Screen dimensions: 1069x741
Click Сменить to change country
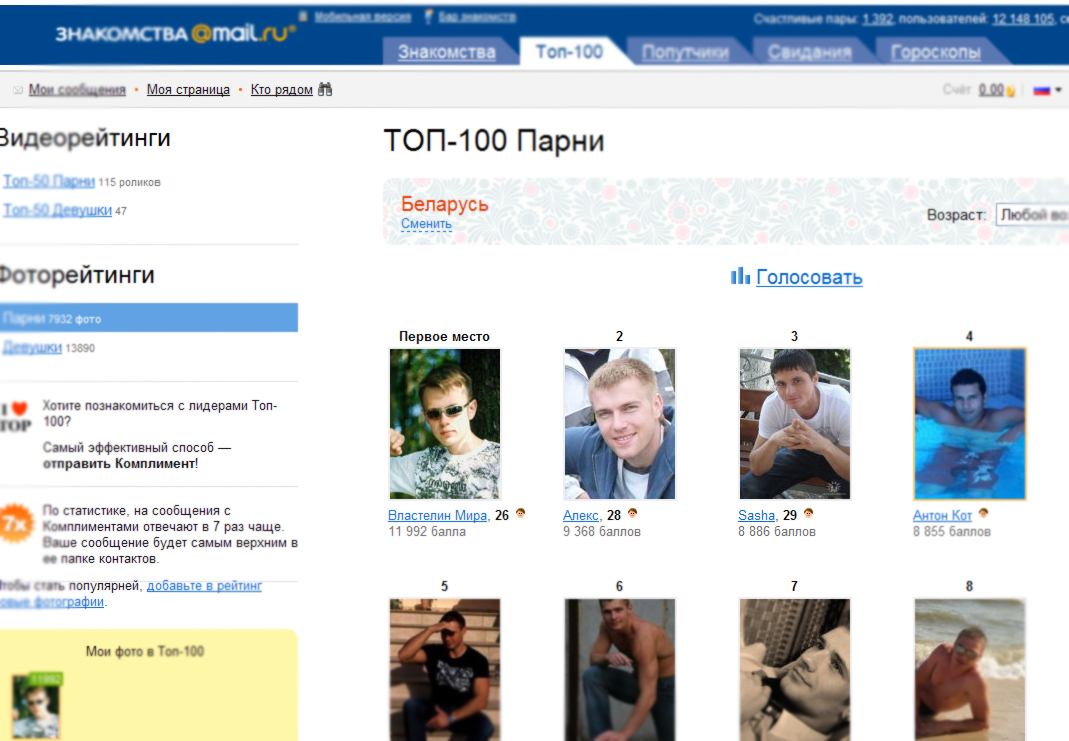coord(426,224)
